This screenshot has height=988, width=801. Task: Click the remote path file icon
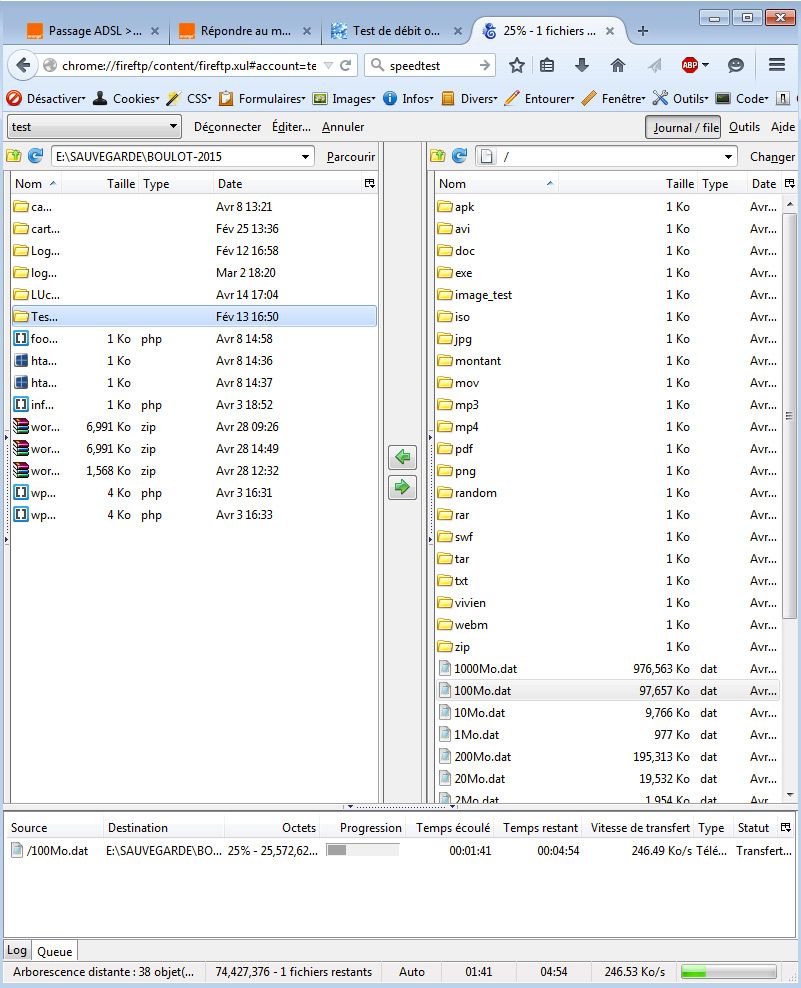[487, 156]
